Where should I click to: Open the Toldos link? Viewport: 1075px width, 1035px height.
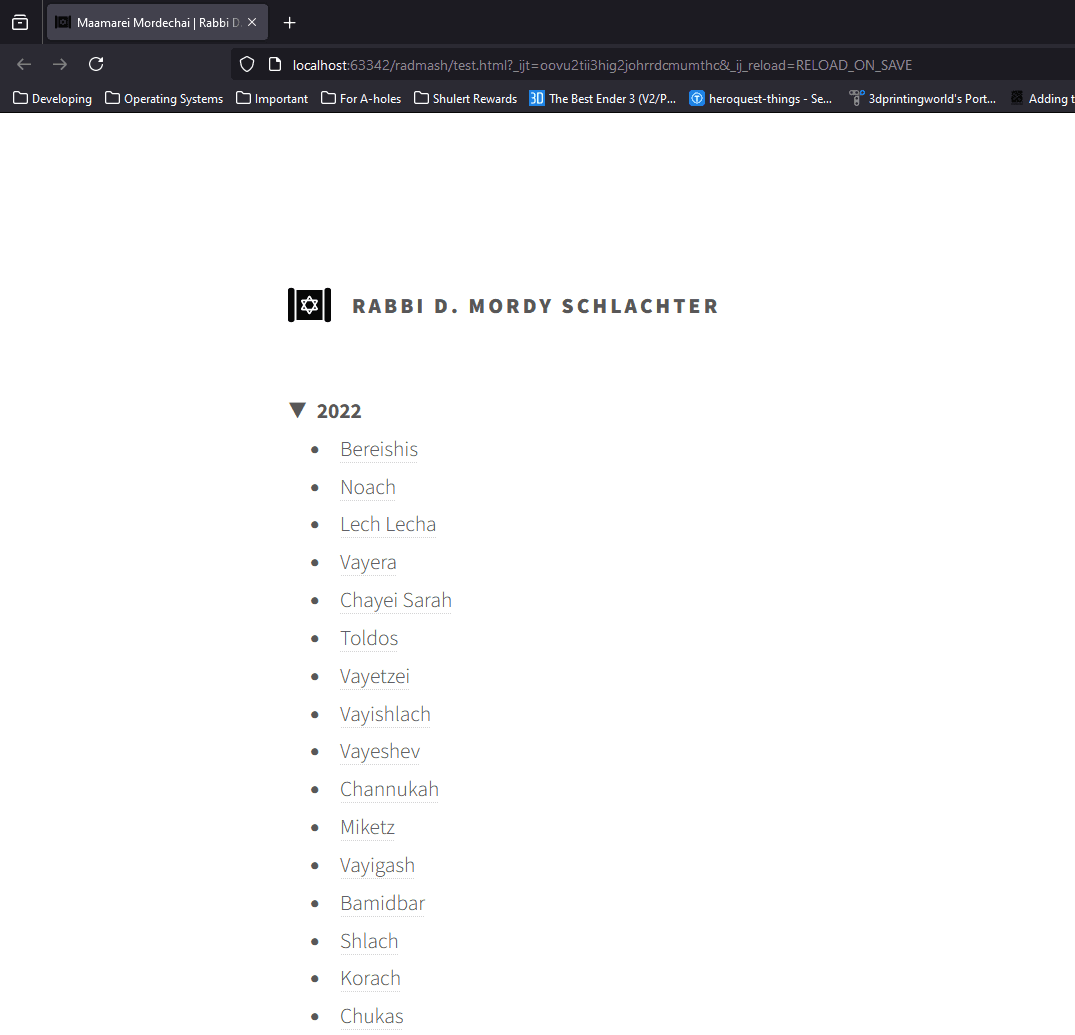click(x=369, y=639)
